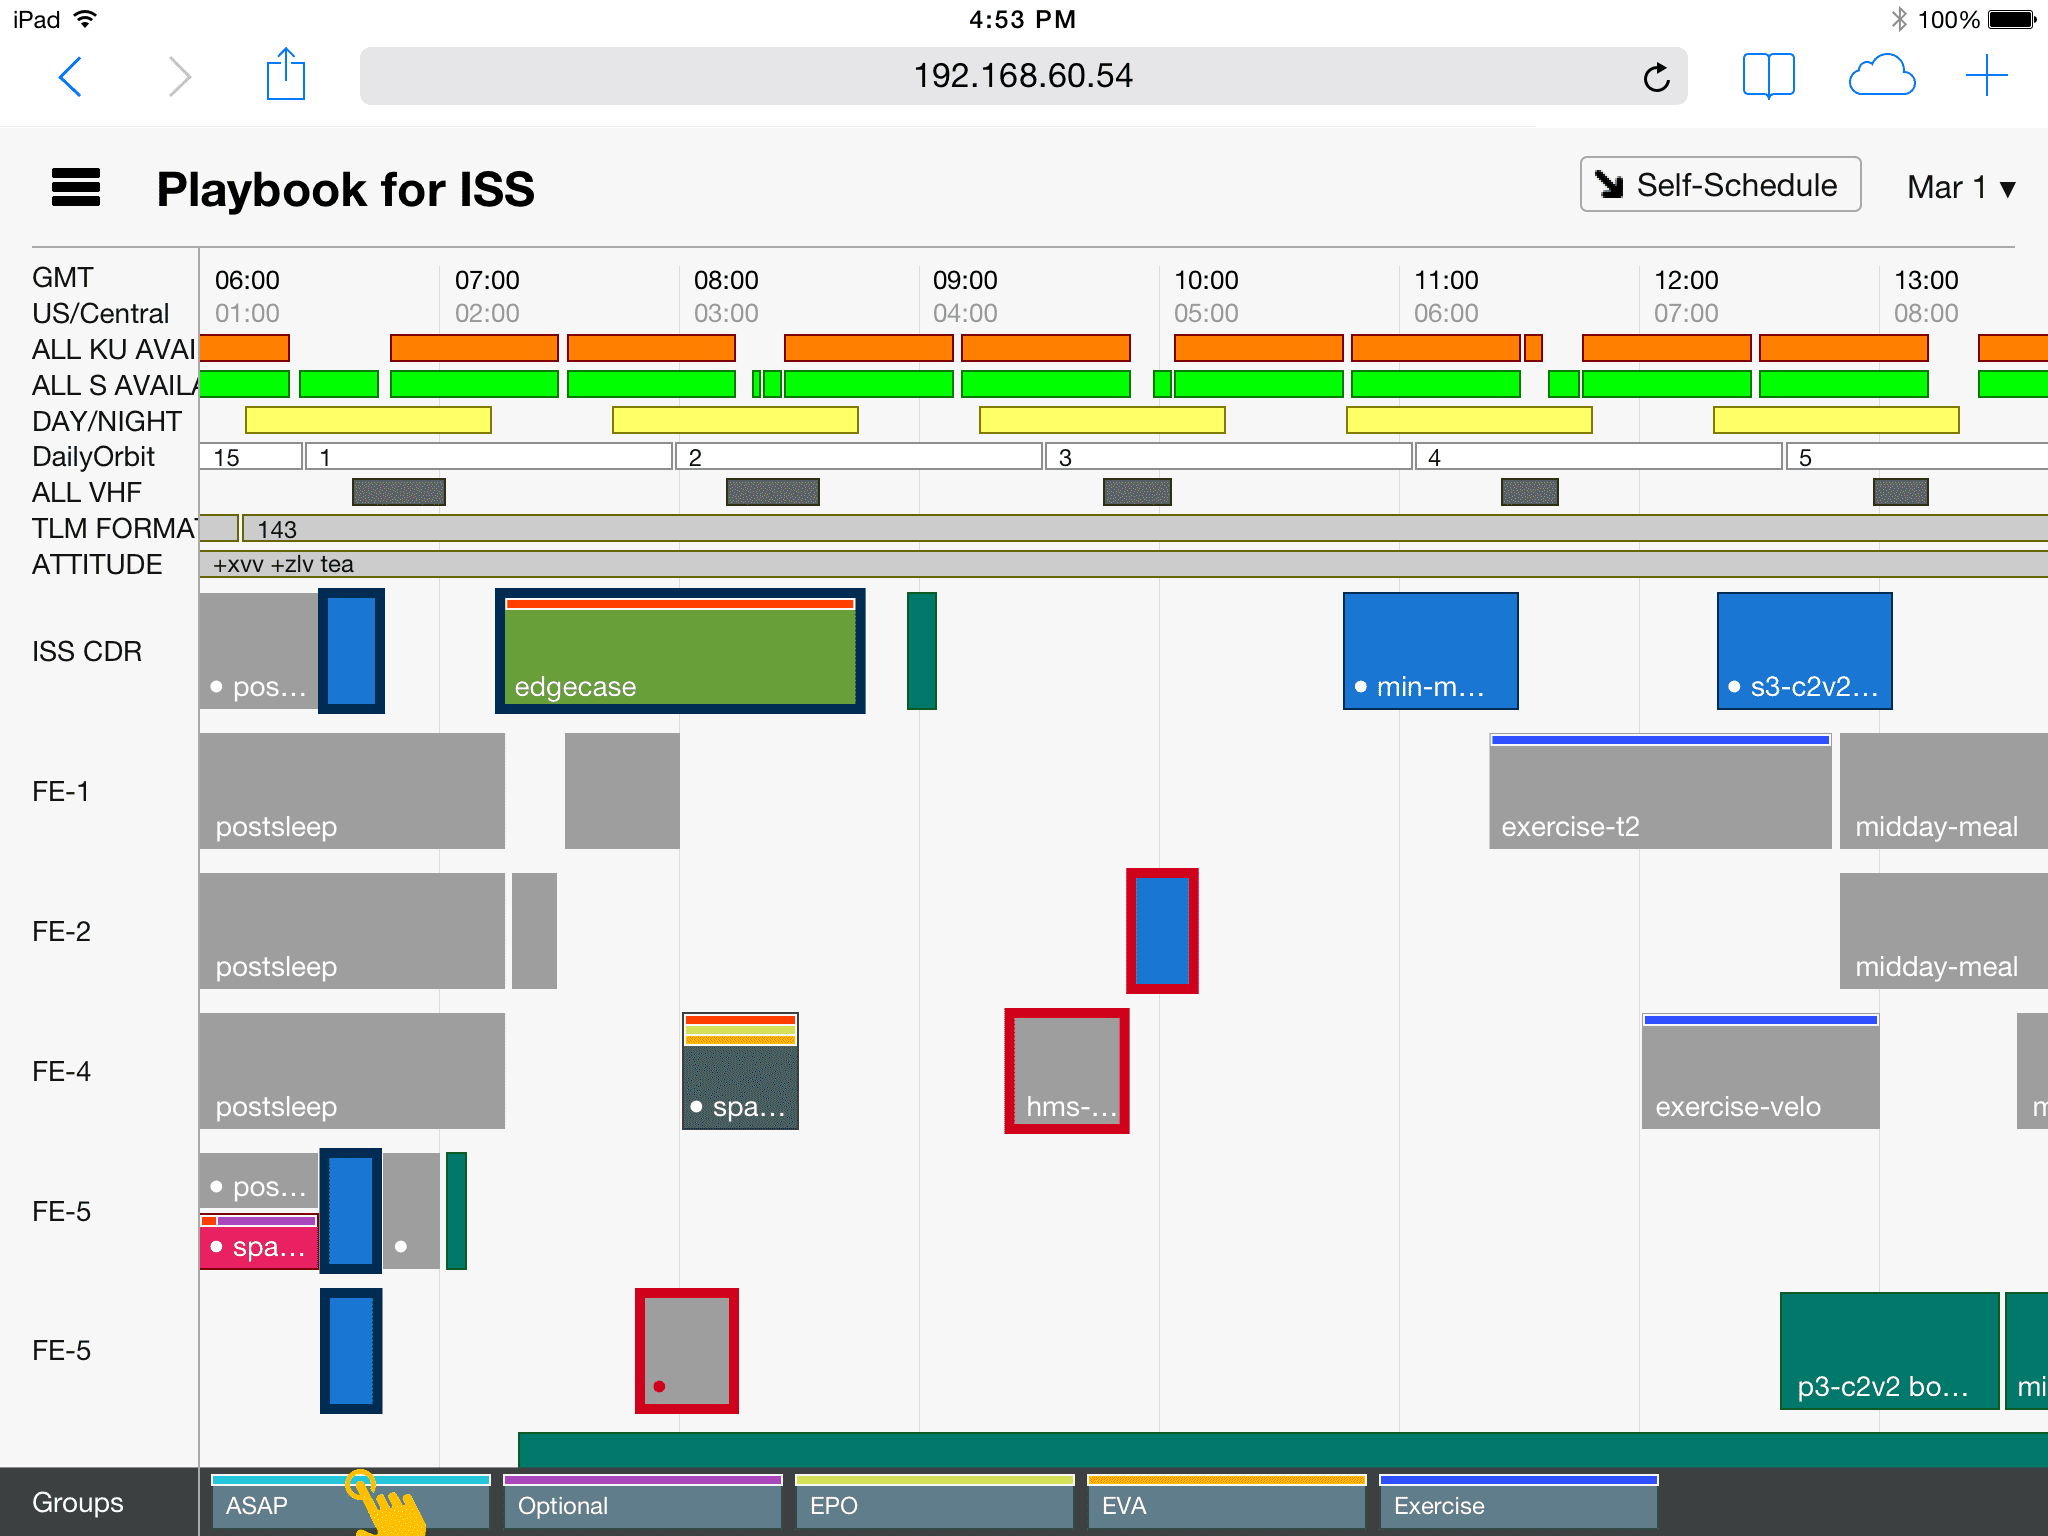Viewport: 2048px width, 1536px height.
Task: Tap the Safari share icon
Action: [285, 74]
